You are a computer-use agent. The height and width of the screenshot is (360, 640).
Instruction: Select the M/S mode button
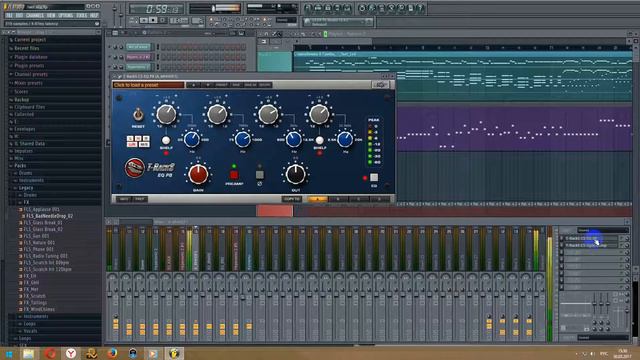144,144
